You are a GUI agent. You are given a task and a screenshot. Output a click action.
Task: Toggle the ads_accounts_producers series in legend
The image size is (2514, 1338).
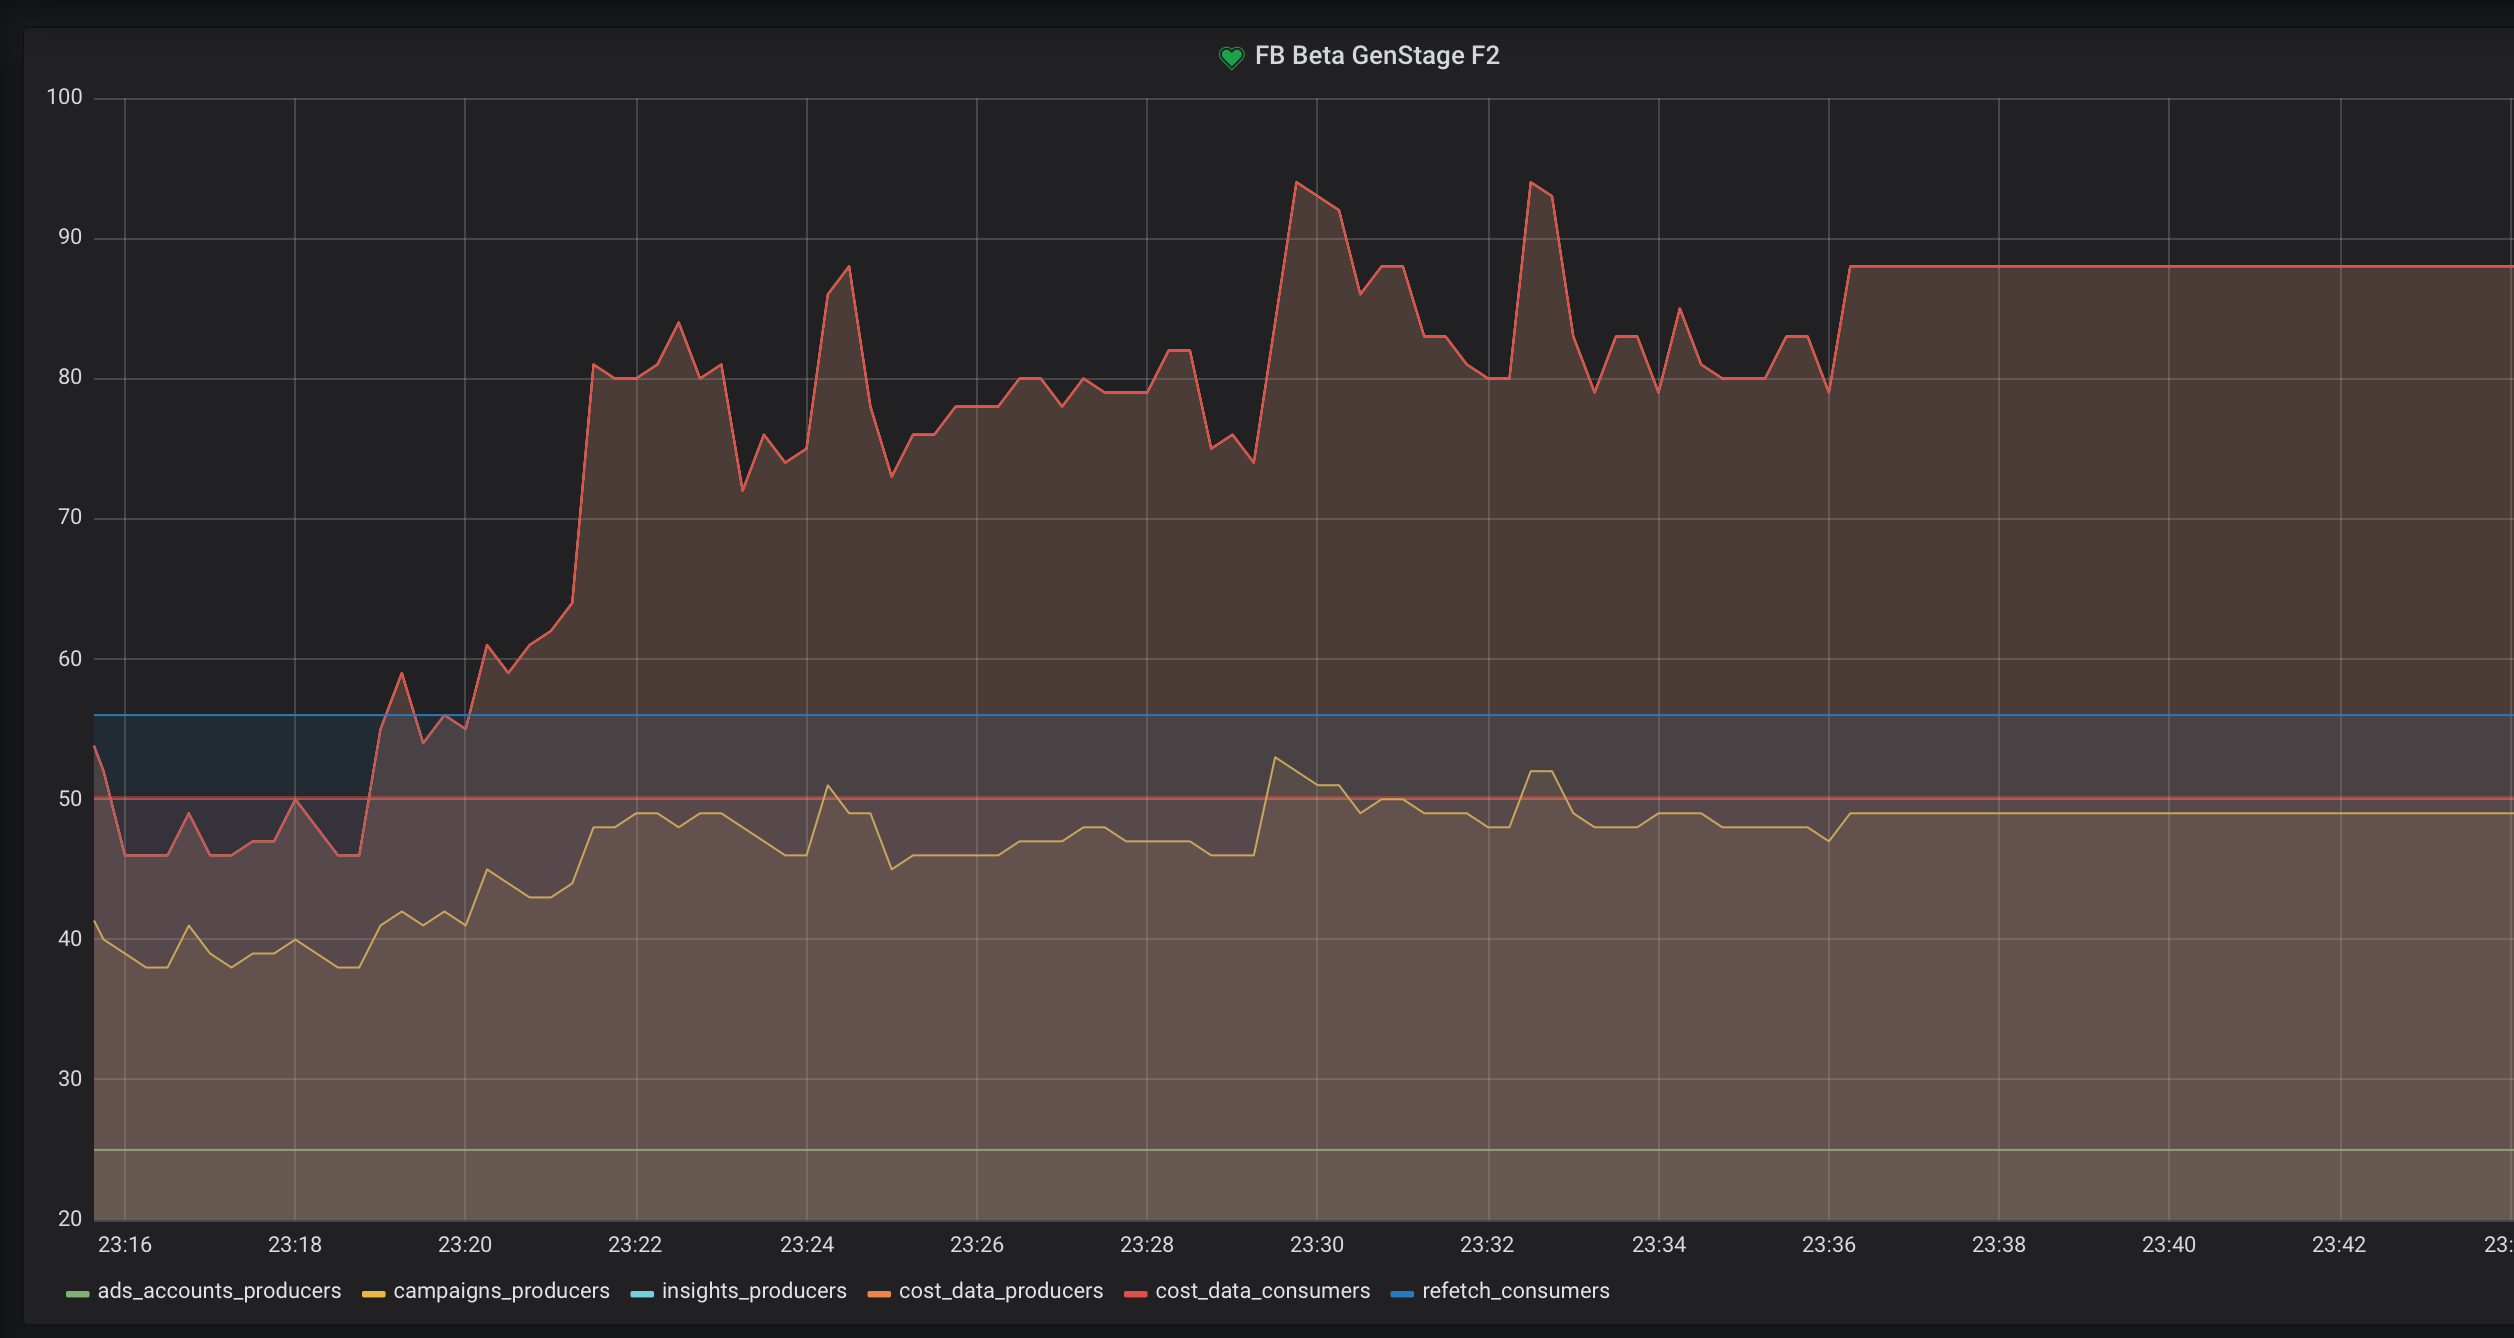coord(219,1291)
